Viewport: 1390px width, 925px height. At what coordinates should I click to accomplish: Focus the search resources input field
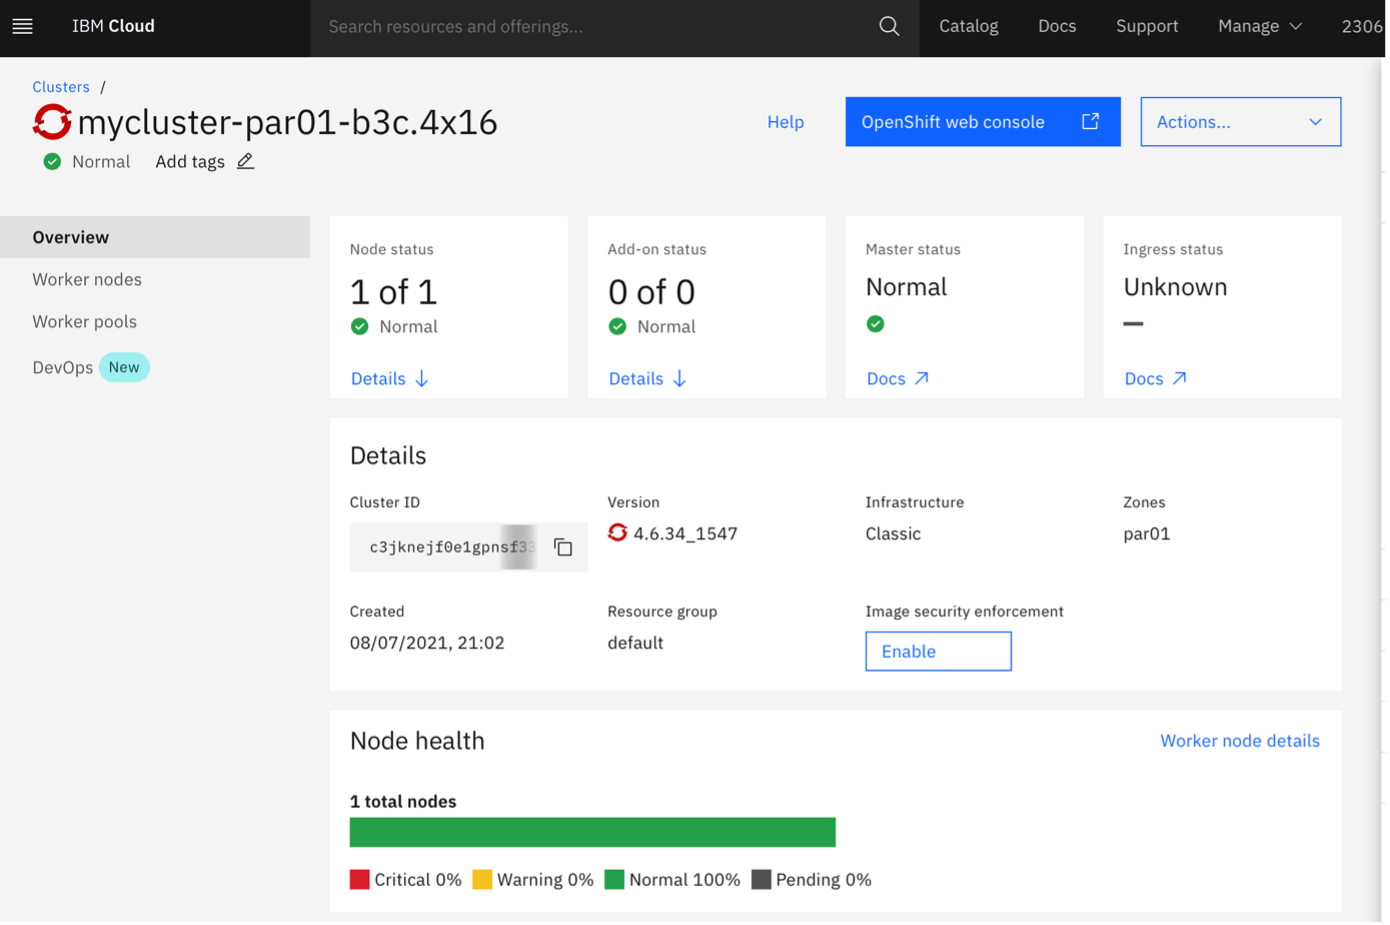pos(590,27)
